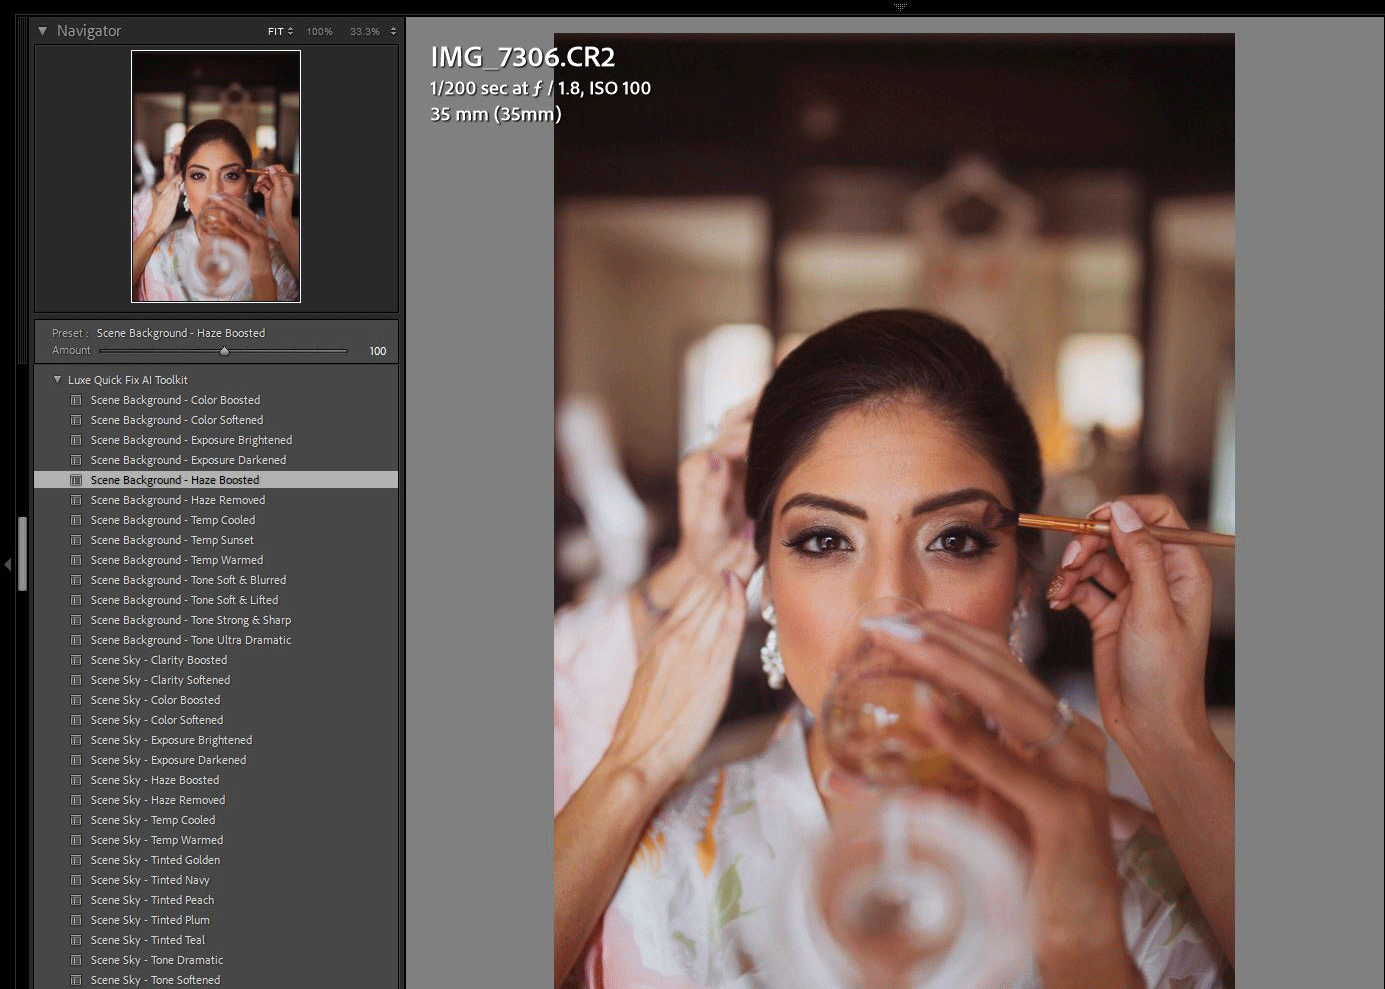This screenshot has width=1385, height=989.
Task: Click the Navigator preview thumbnail
Action: click(x=216, y=177)
